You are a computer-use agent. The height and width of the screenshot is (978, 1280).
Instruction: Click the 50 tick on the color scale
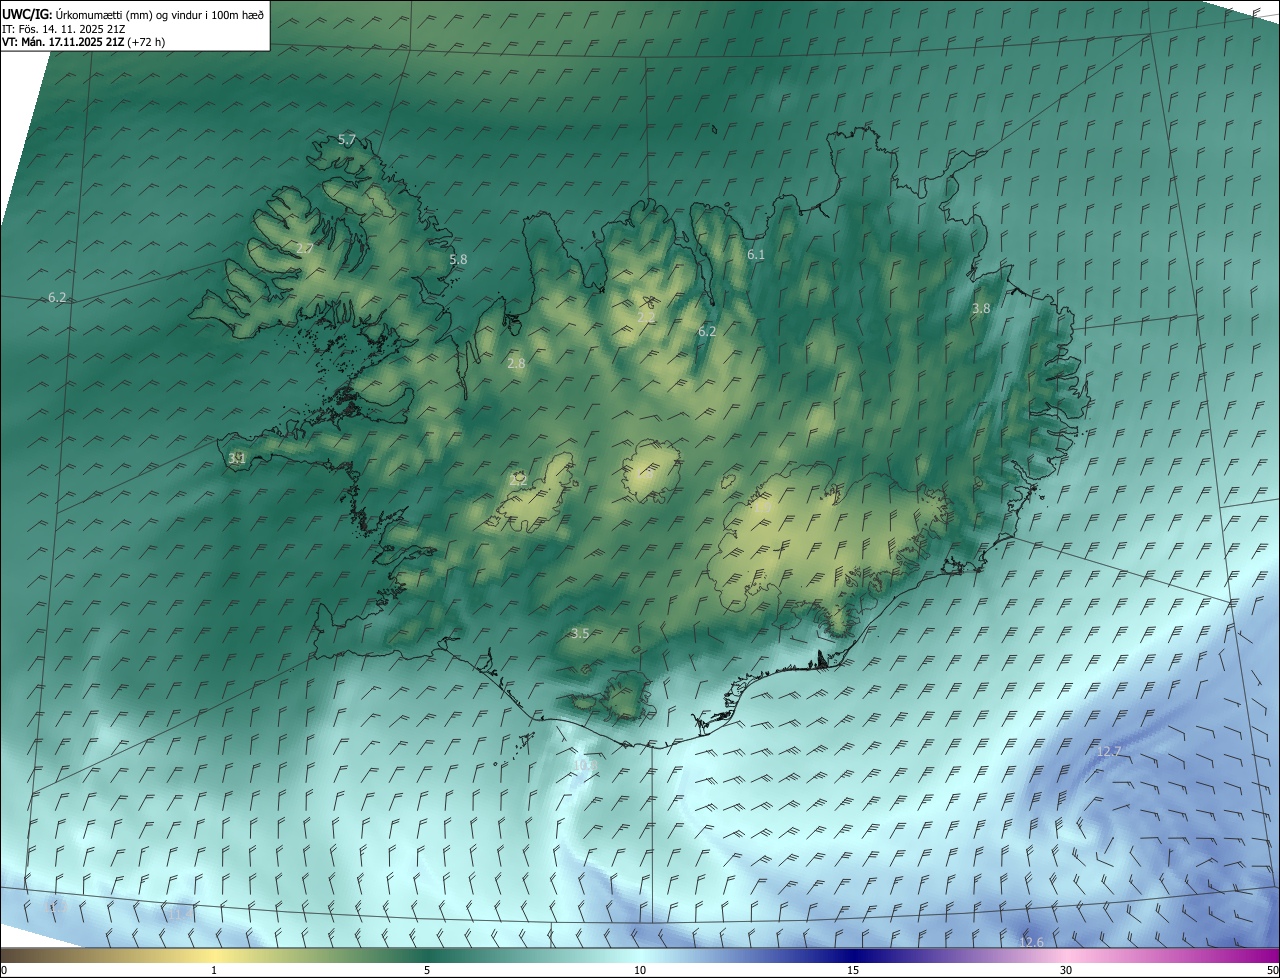click(x=1272, y=970)
